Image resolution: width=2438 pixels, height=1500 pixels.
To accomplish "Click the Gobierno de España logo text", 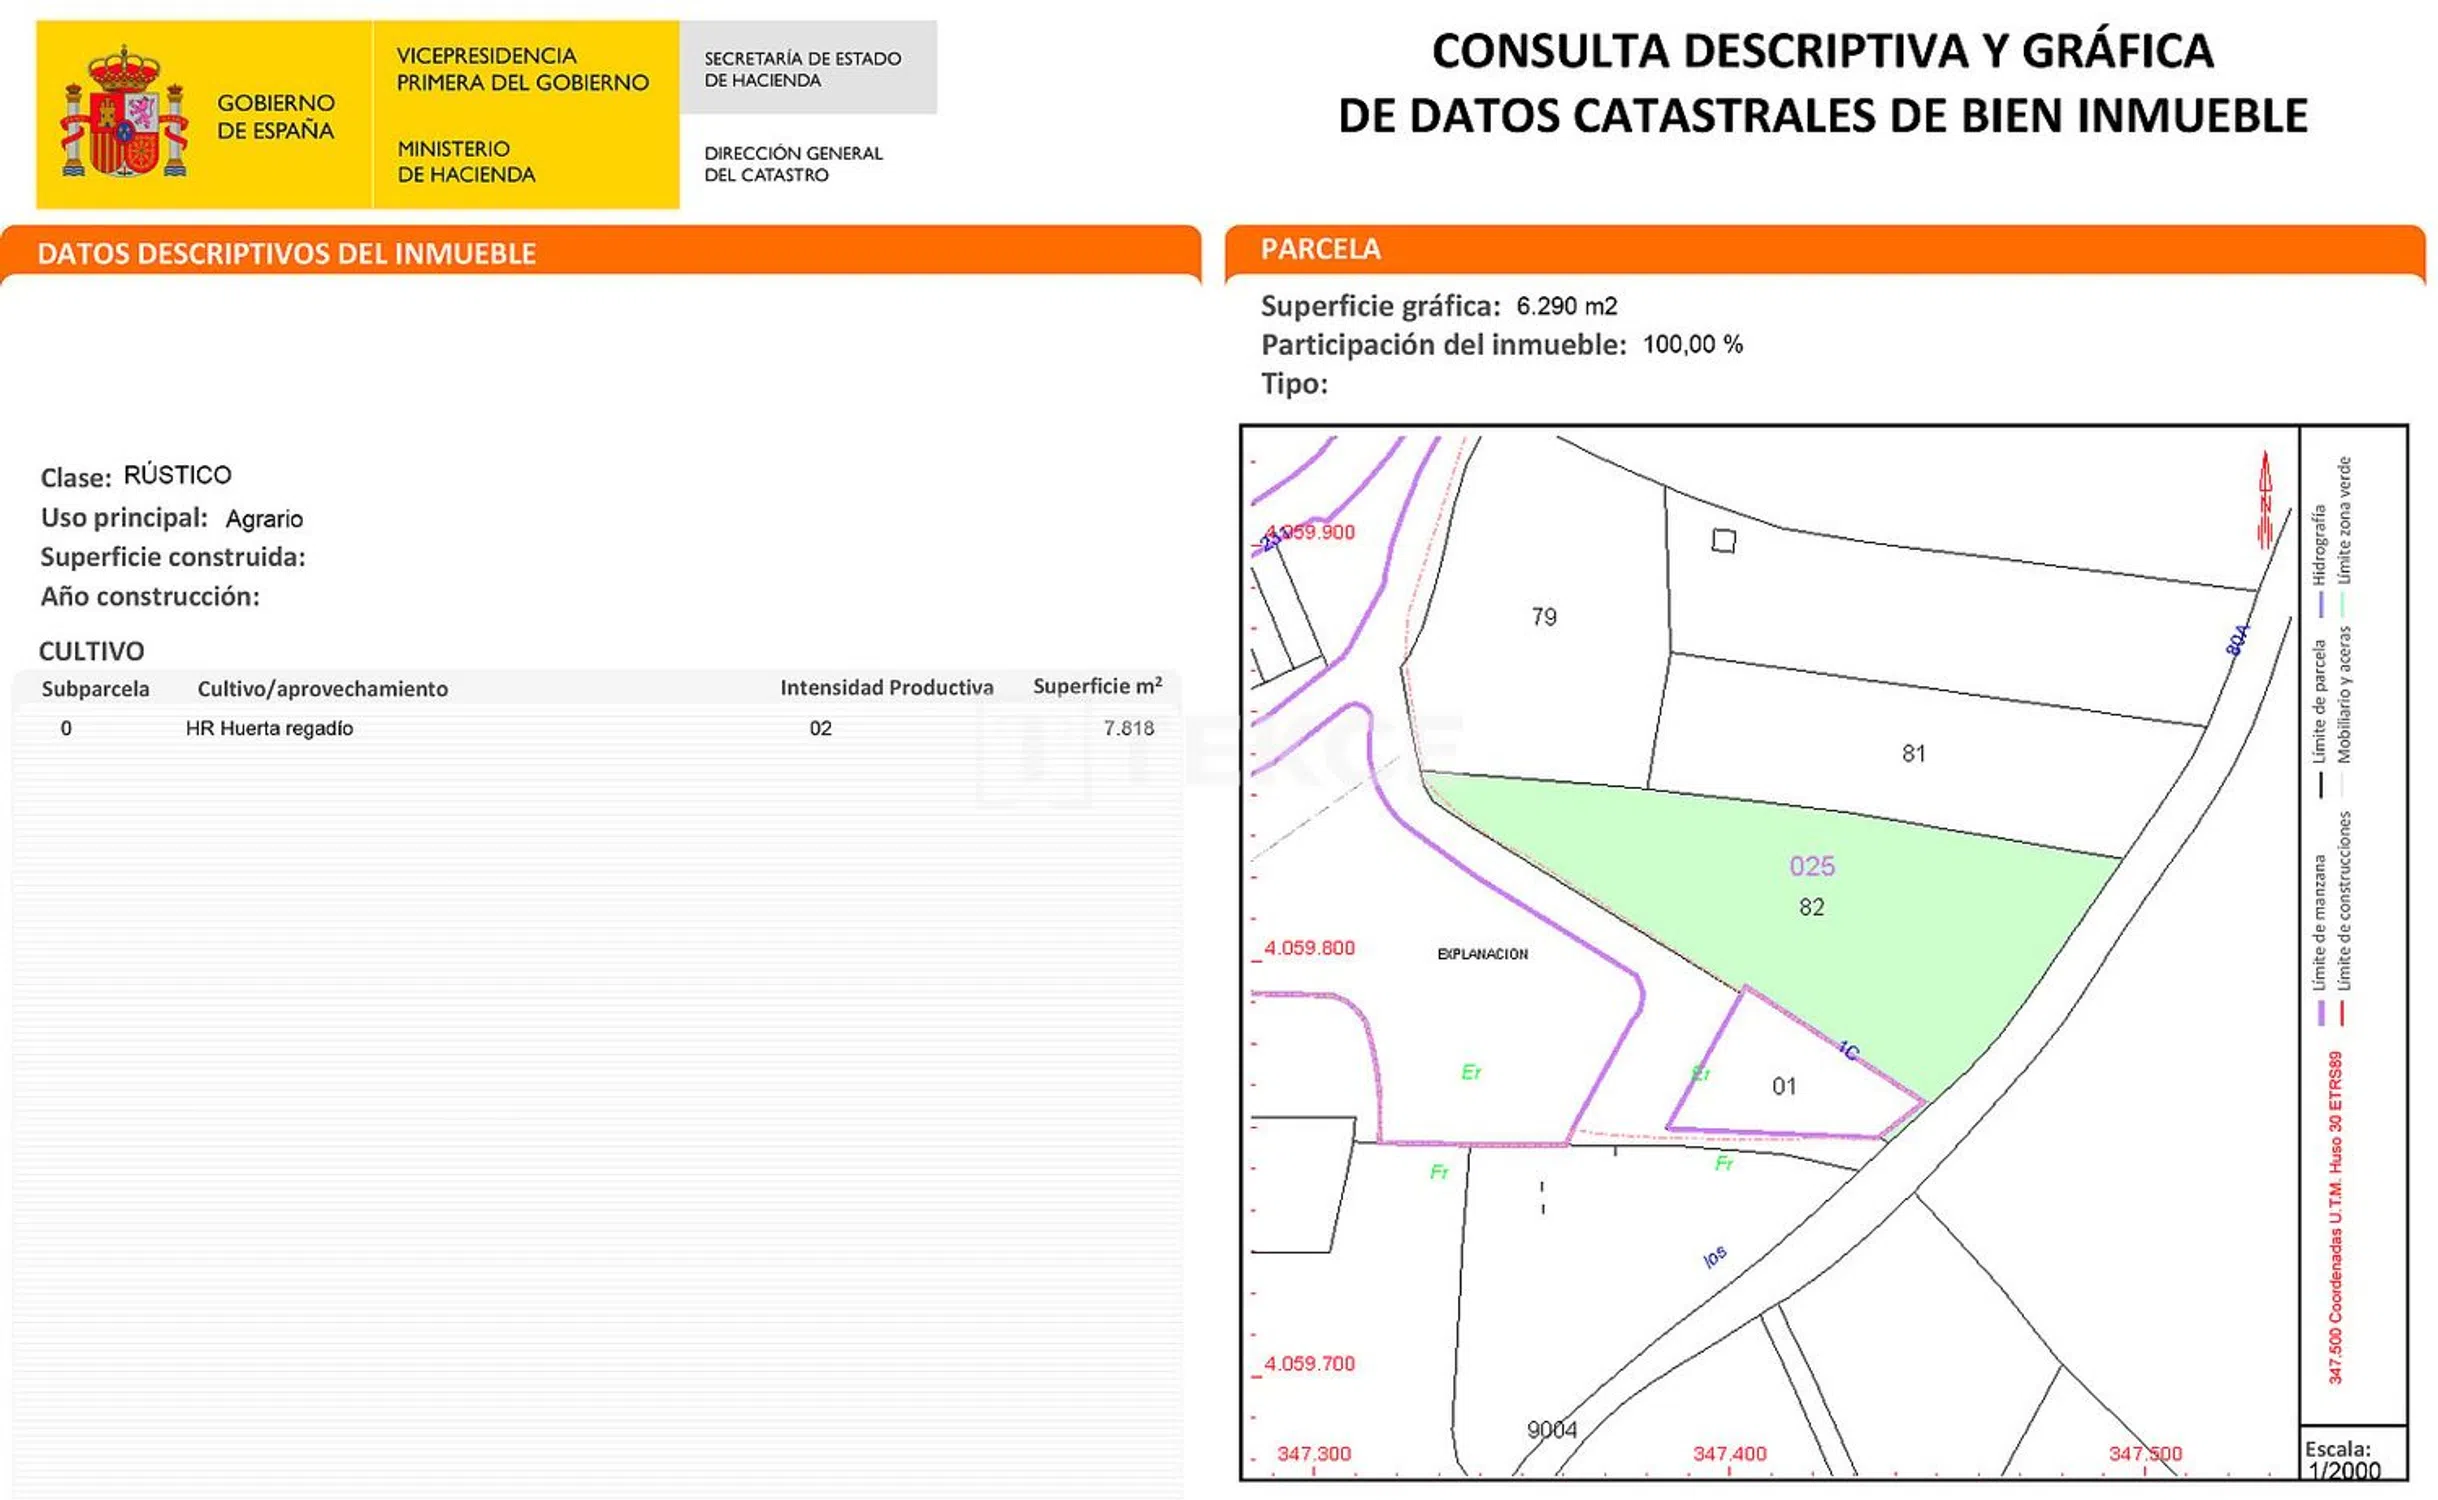I will 275,117.
